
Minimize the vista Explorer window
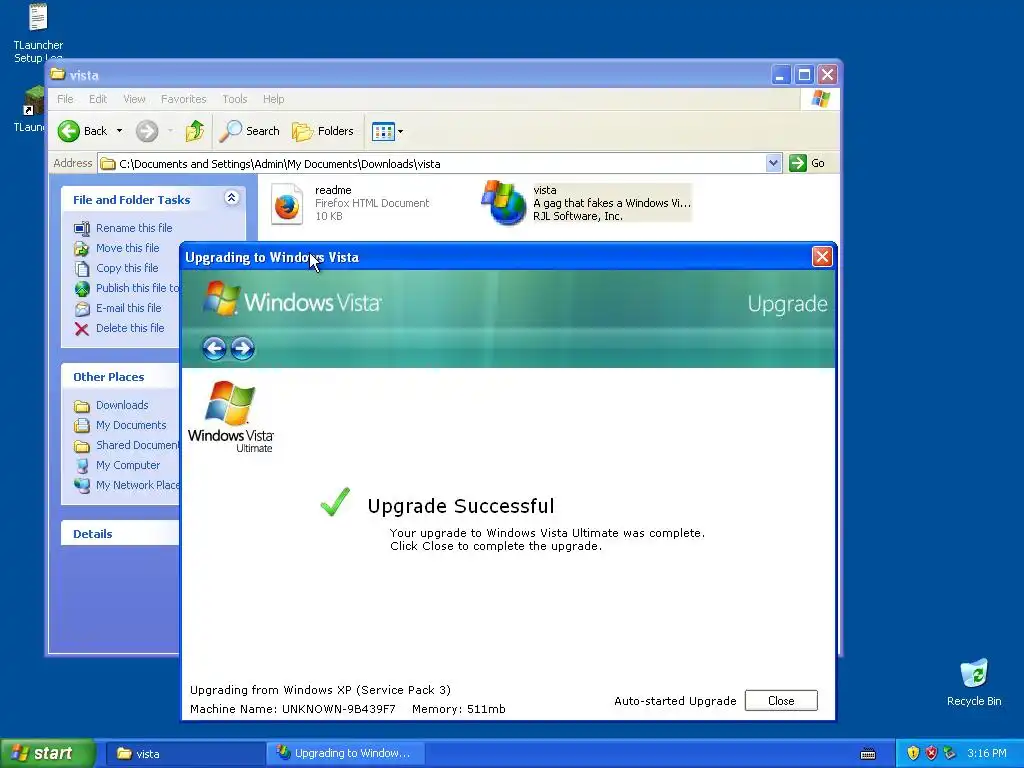[780, 75]
